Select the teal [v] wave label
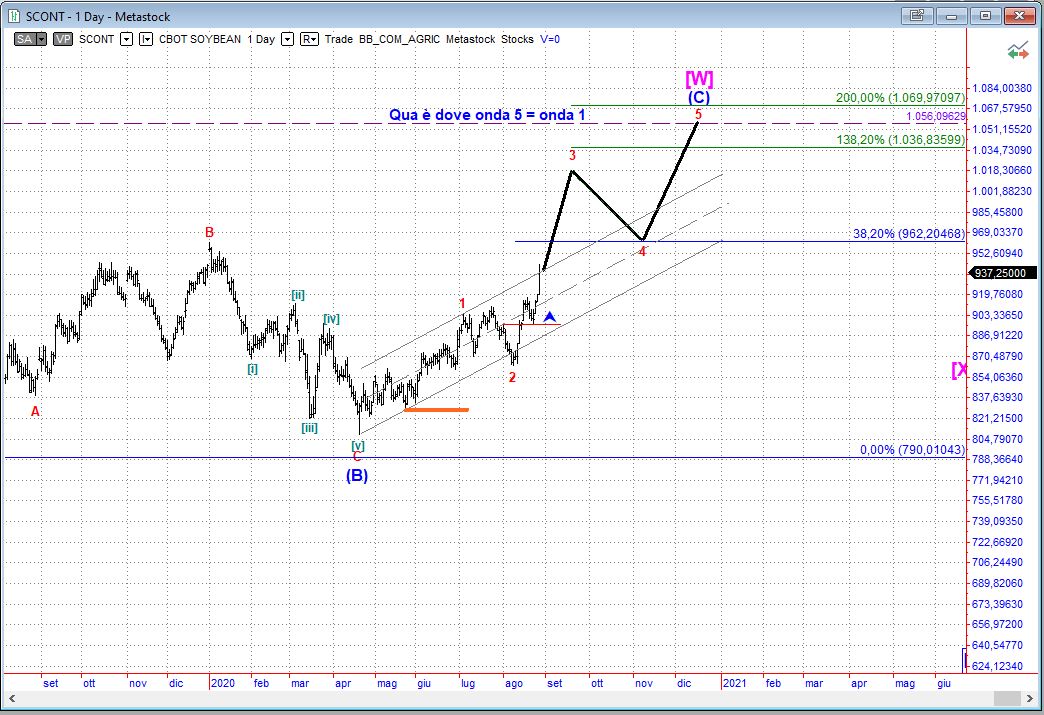Screen dimensions: 1044x715 tap(358, 446)
